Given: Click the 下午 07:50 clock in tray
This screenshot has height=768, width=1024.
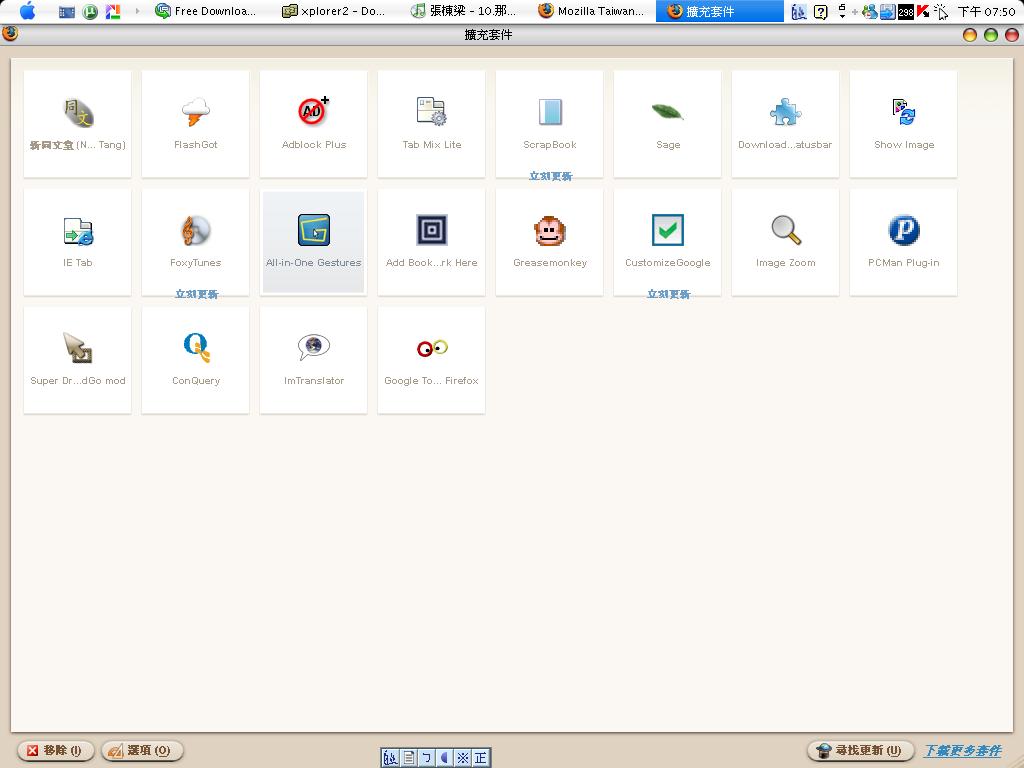Looking at the screenshot, I should 986,12.
